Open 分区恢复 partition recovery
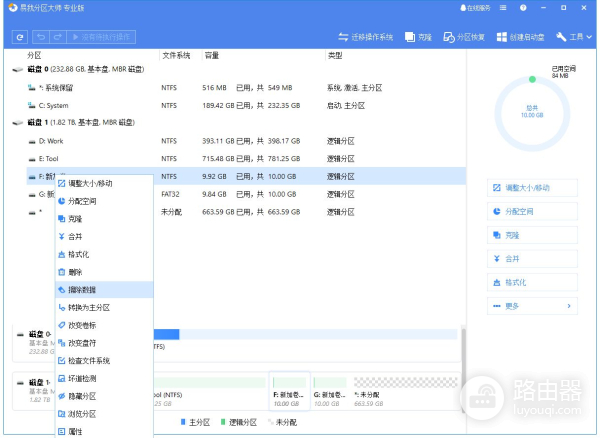Viewport: 600px width, 438px height. tap(464, 37)
